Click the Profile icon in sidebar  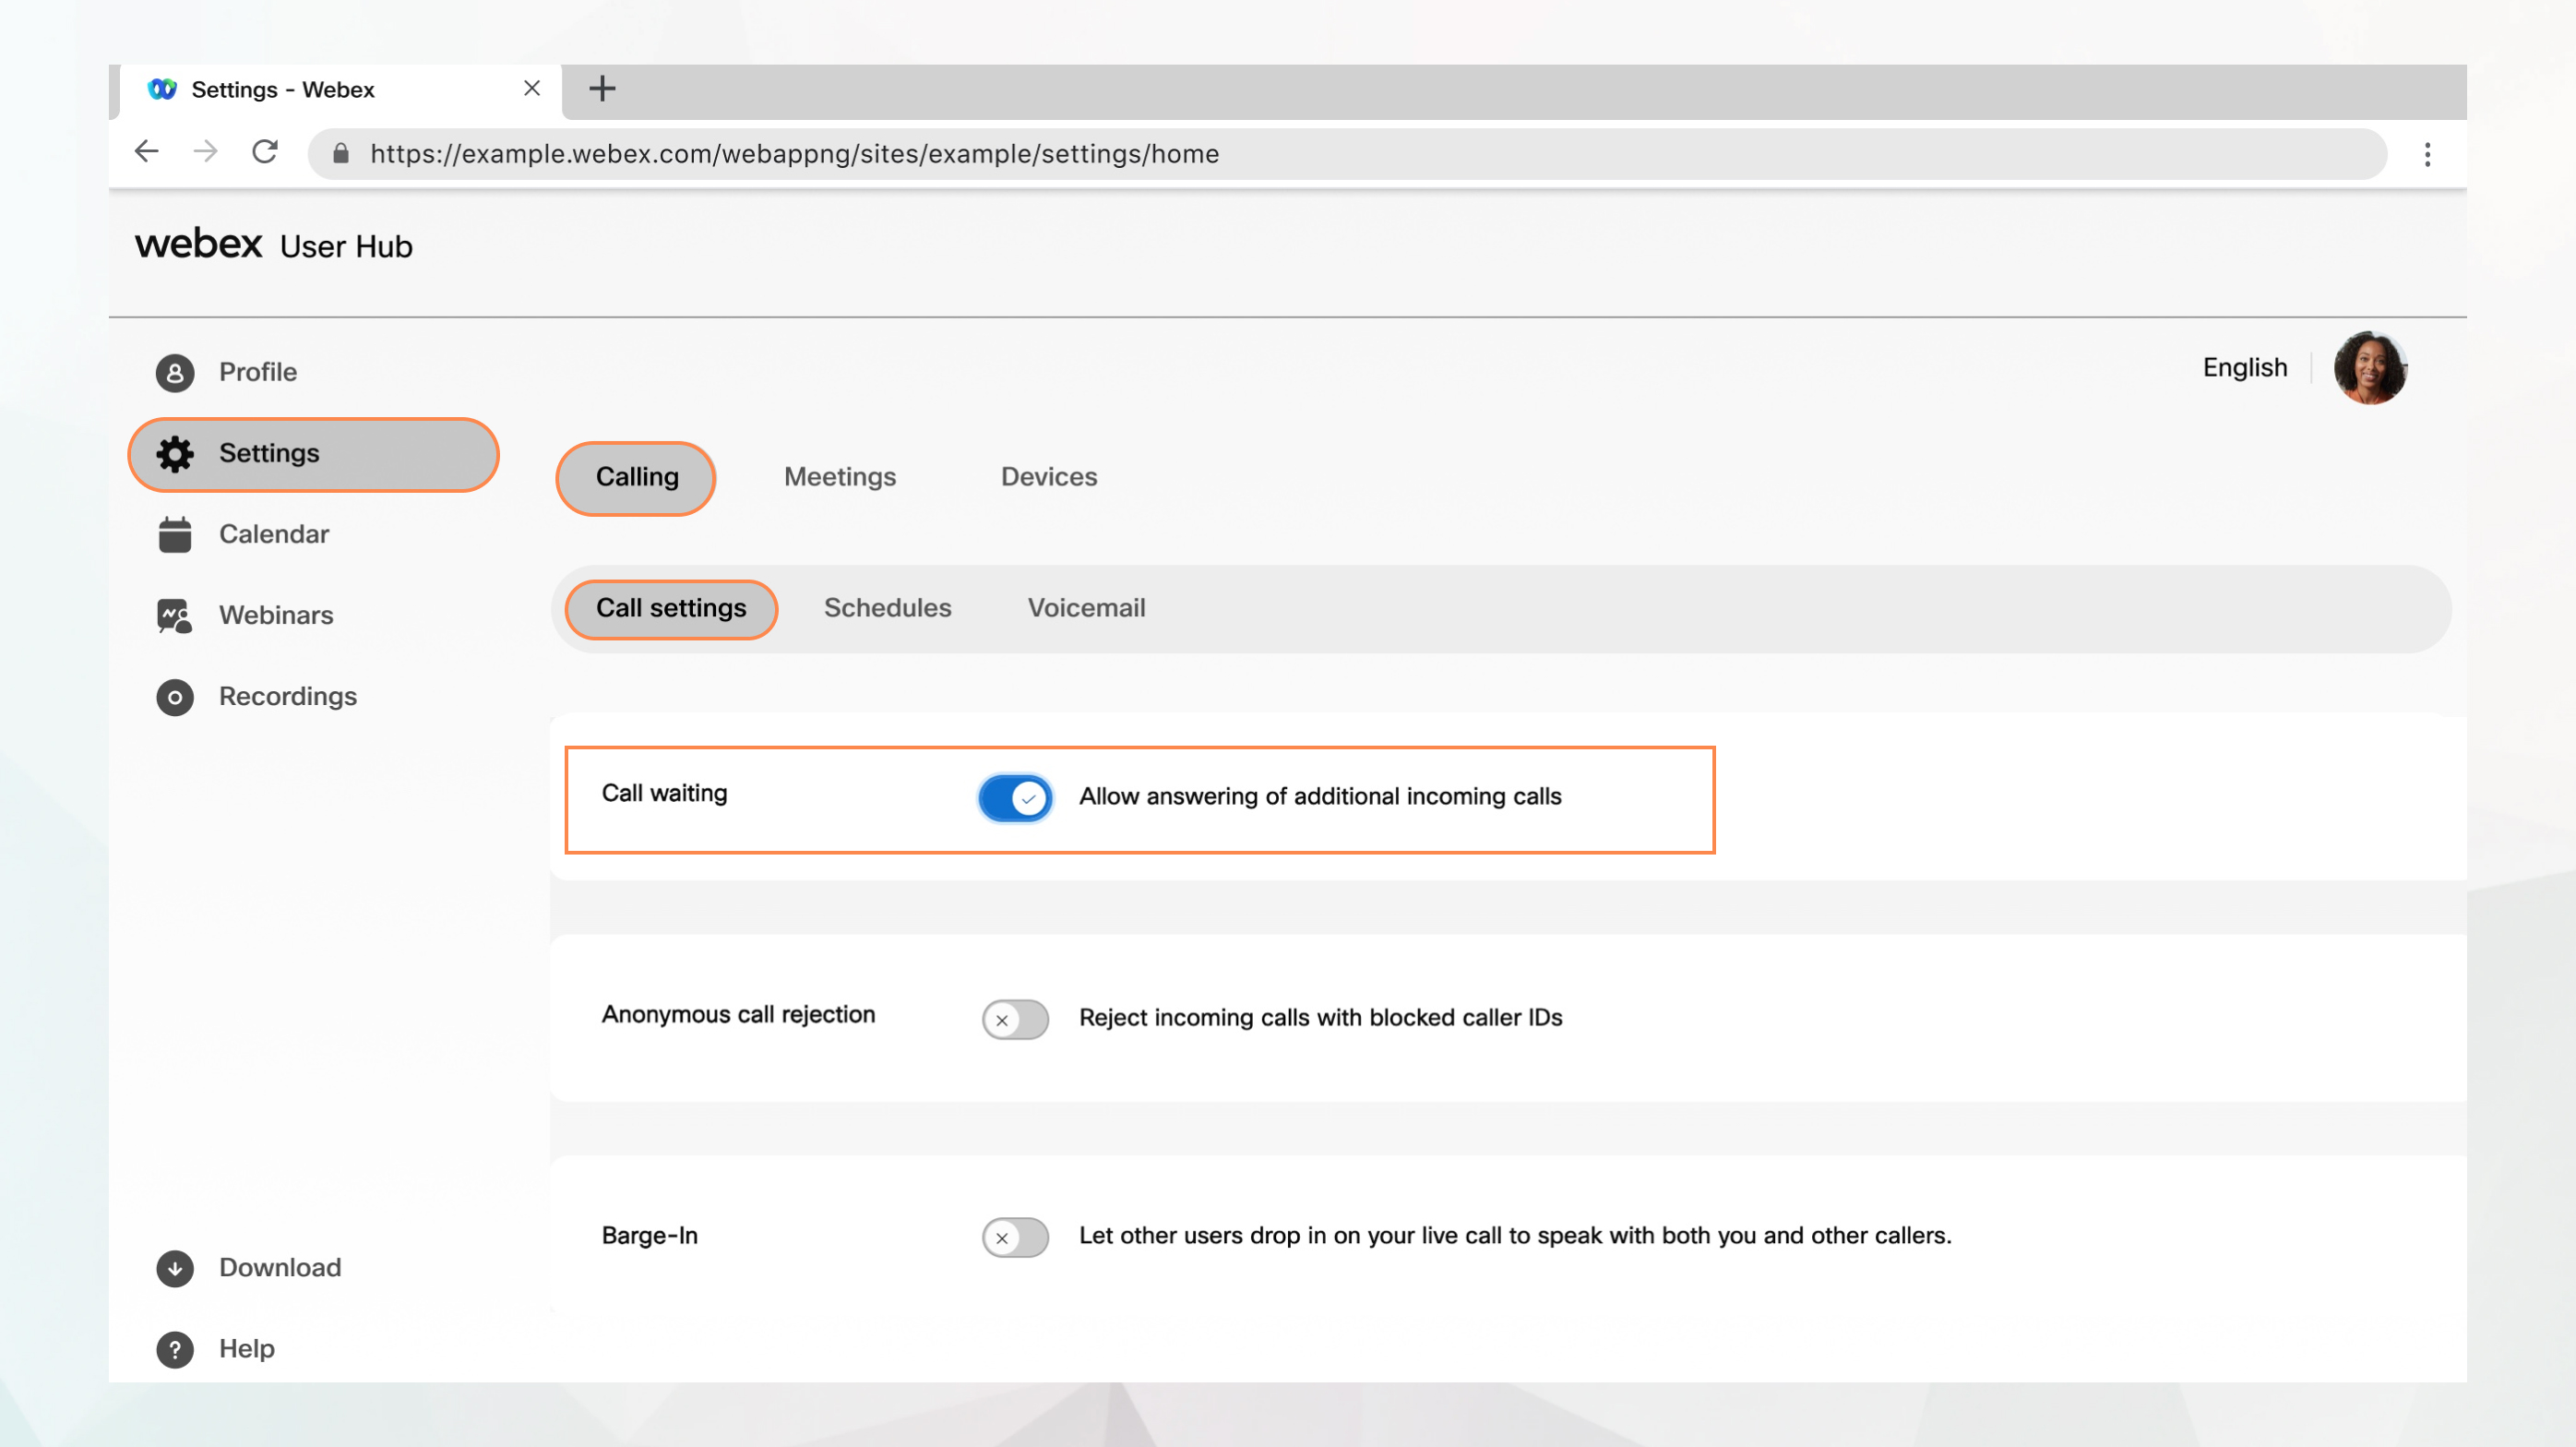173,370
